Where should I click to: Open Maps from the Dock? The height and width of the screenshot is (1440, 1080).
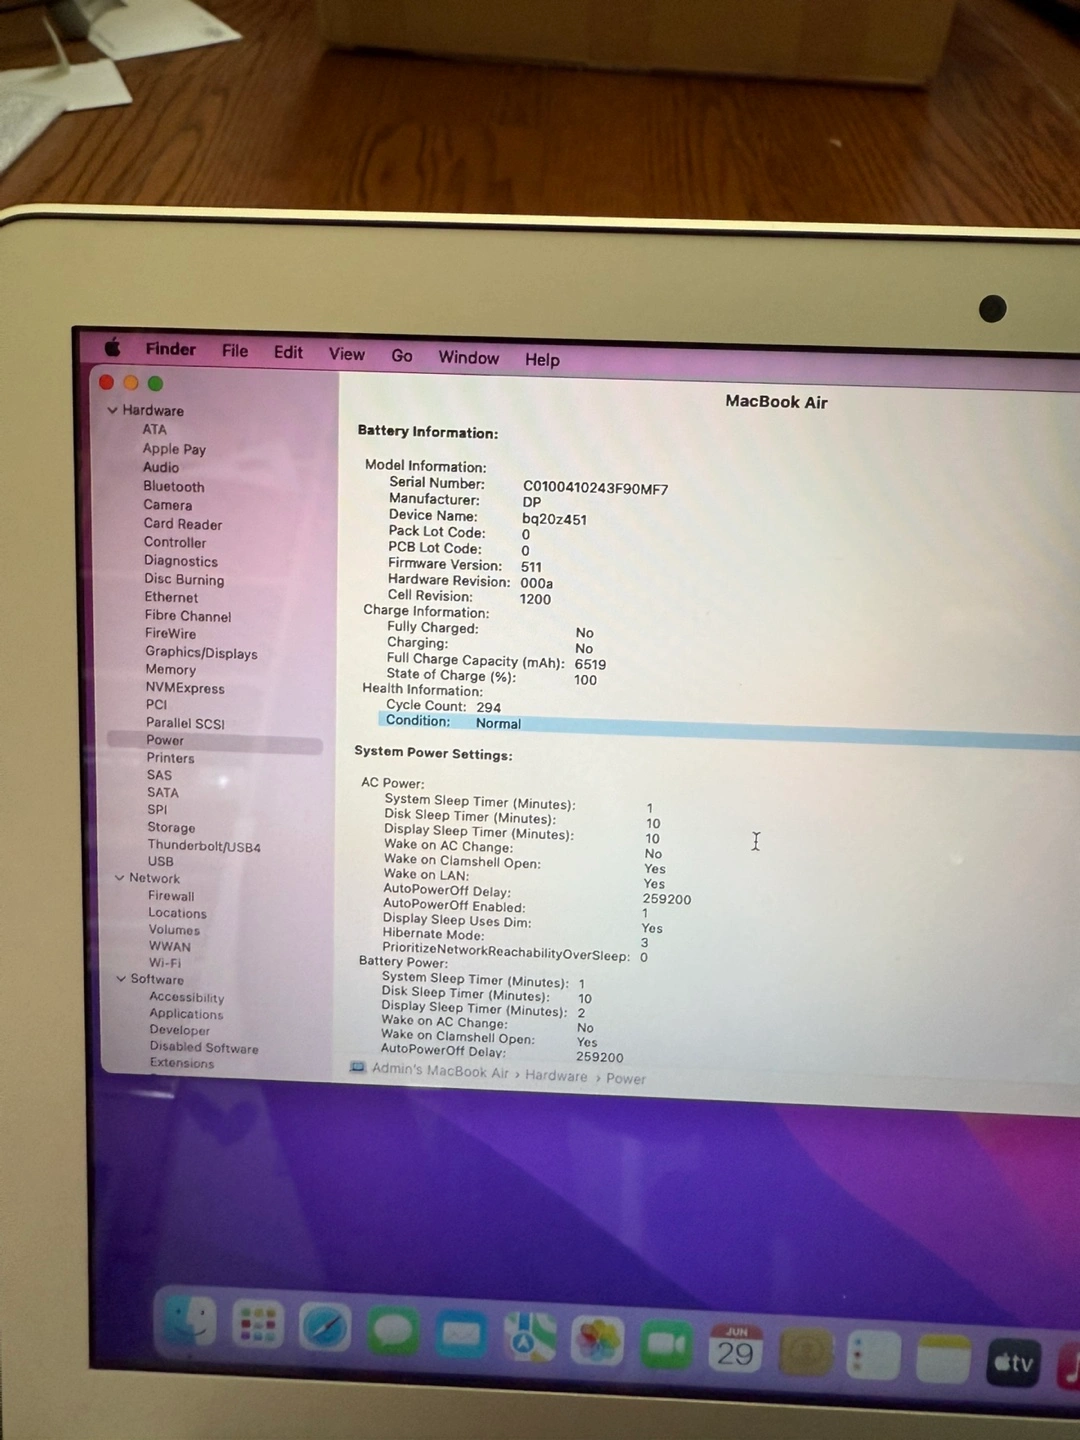pyautogui.click(x=530, y=1337)
